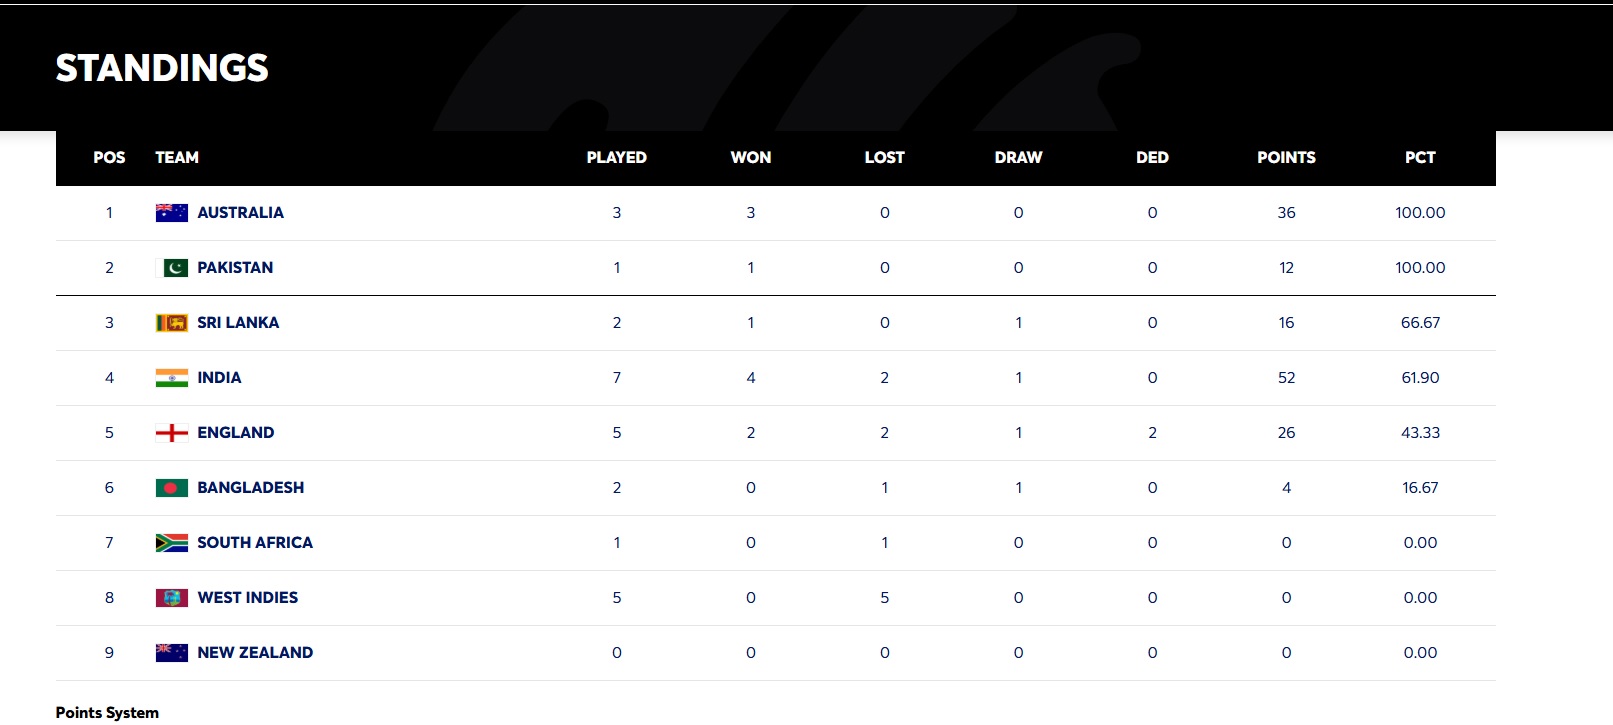Select the SRI LANKA team name
Image resolution: width=1613 pixels, height=725 pixels.
click(x=238, y=323)
